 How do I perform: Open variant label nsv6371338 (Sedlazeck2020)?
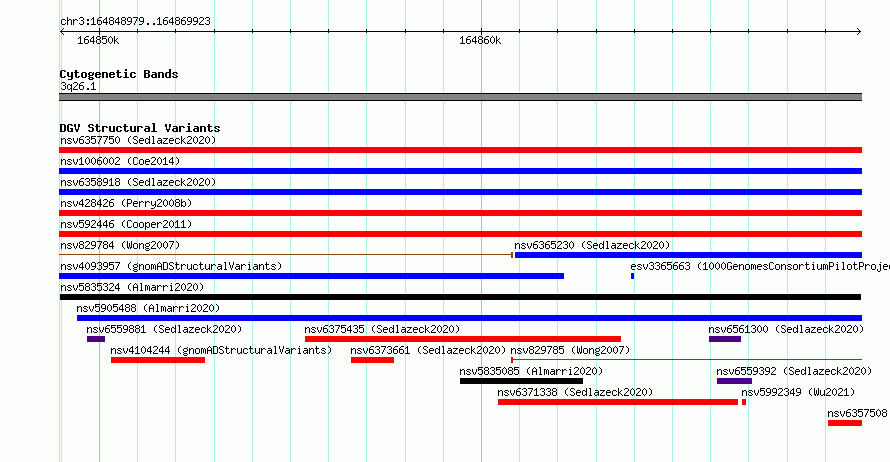tap(575, 392)
